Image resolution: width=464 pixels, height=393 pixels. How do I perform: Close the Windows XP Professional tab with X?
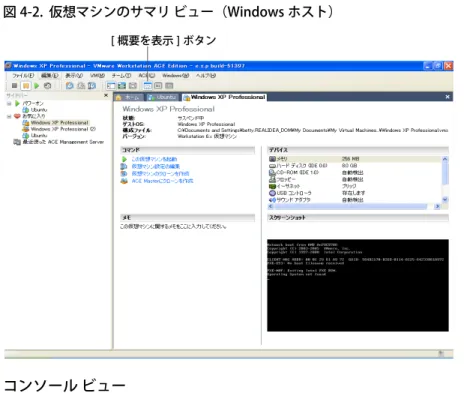point(447,97)
